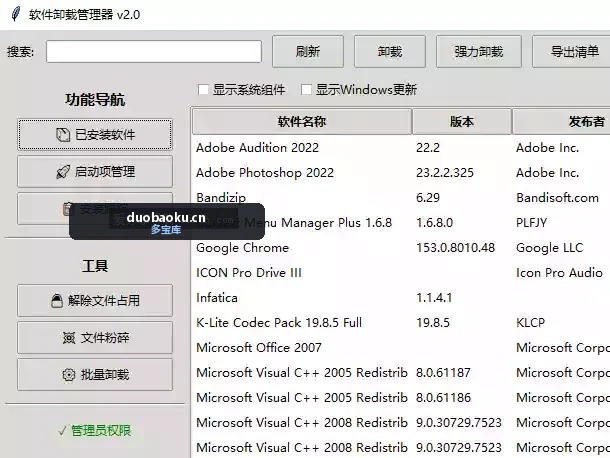This screenshot has height=458, width=610.
Task: Select Microsoft Office 2007 row
Action: [x=401, y=347]
